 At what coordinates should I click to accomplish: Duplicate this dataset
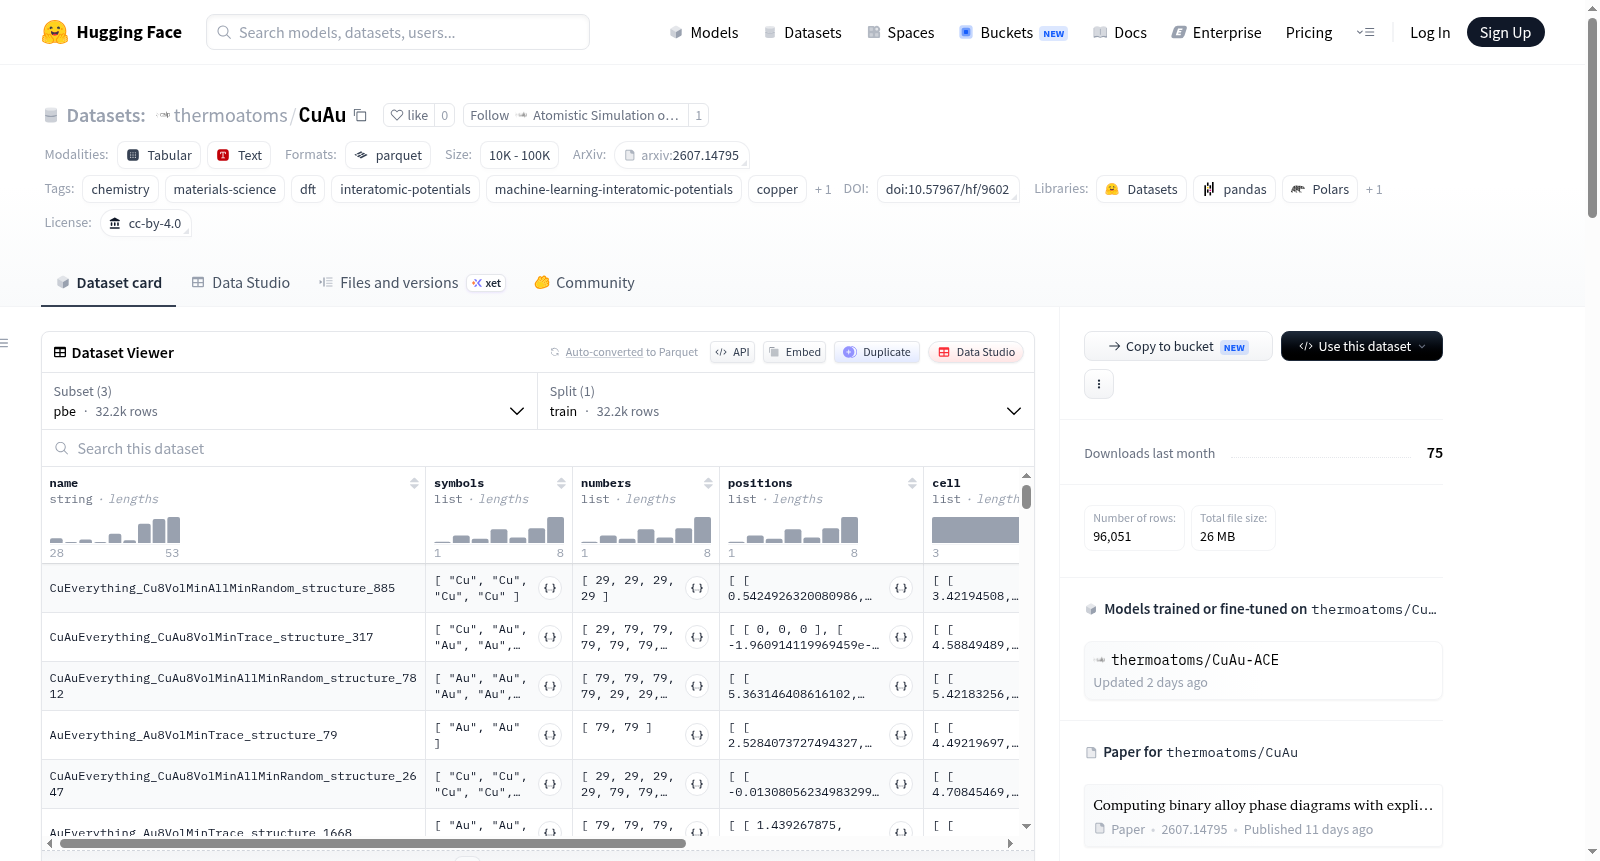tap(877, 352)
